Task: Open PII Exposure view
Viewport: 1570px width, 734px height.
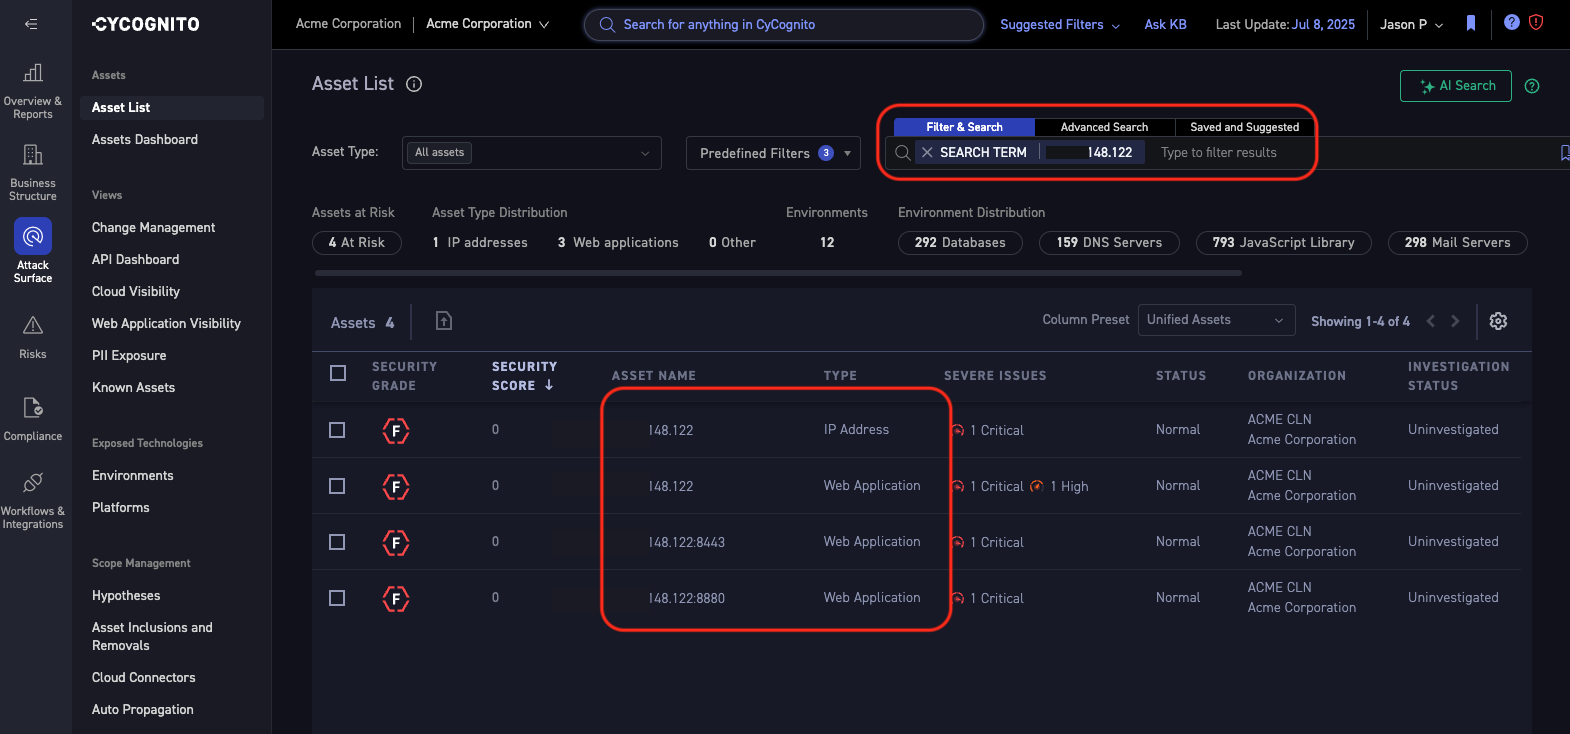Action: click(x=129, y=356)
